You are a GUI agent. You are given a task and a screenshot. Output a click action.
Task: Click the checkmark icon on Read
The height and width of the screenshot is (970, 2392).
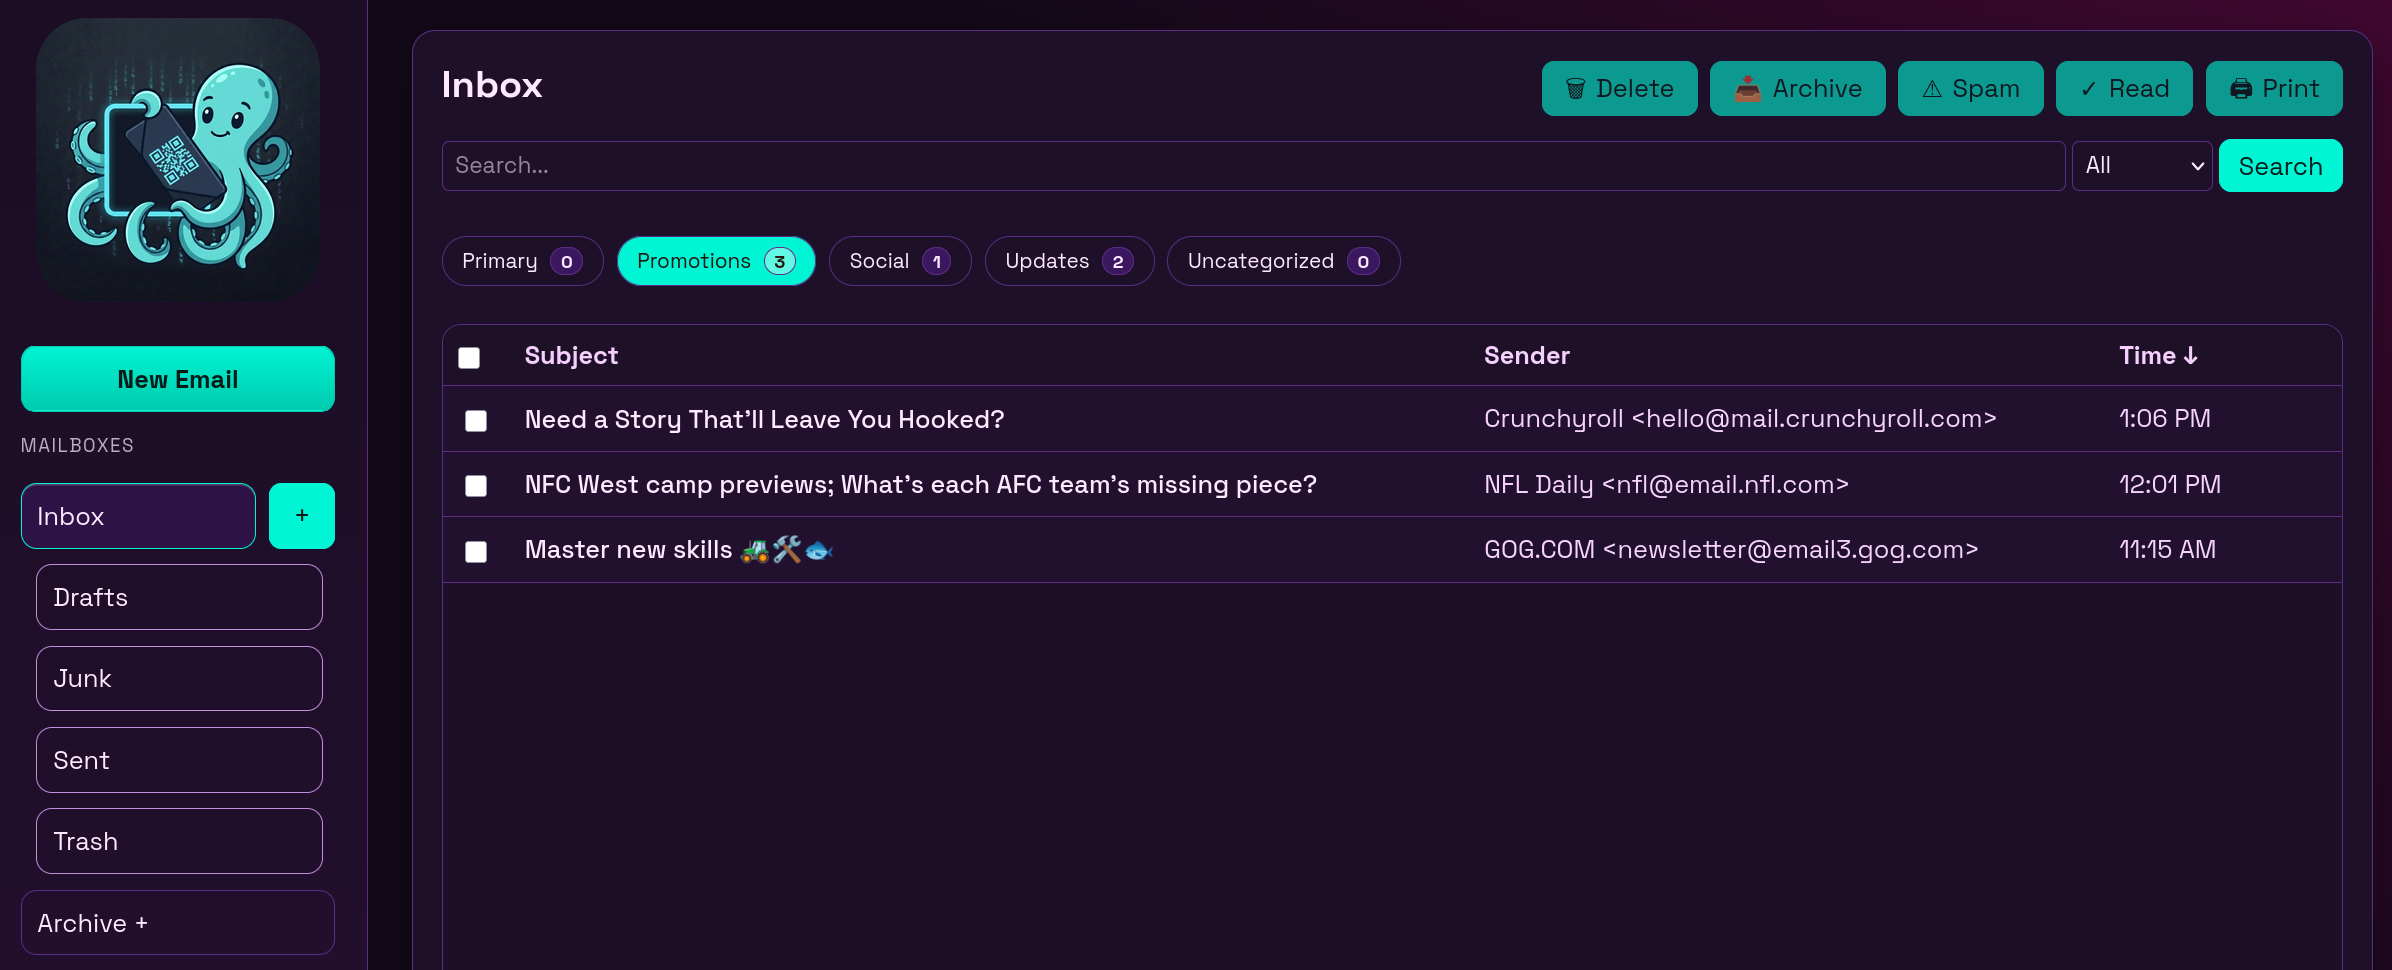[2088, 89]
